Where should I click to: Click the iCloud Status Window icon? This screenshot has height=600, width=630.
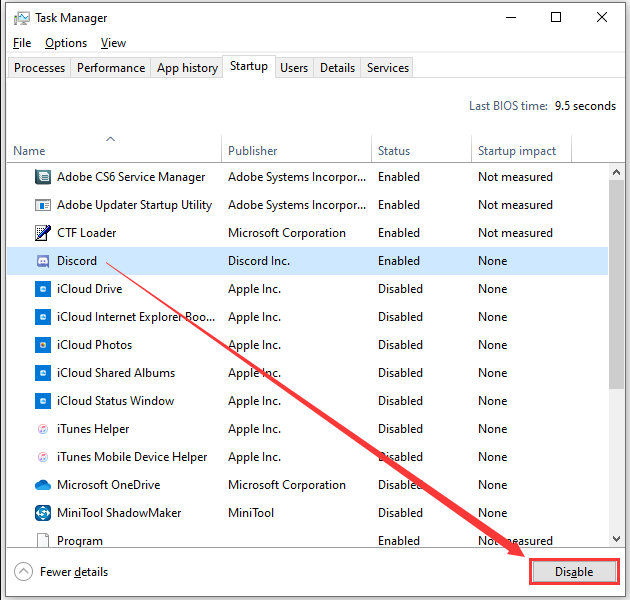click(43, 401)
